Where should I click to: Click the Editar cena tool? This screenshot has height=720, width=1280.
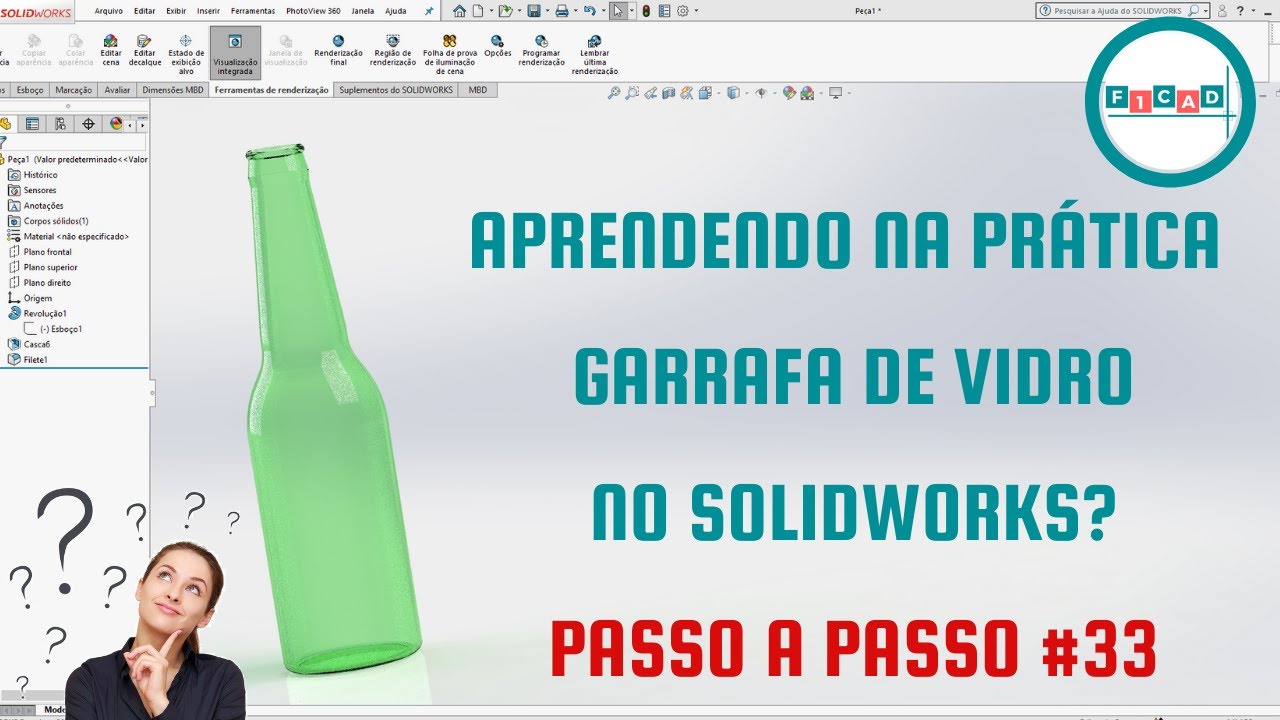tap(111, 50)
